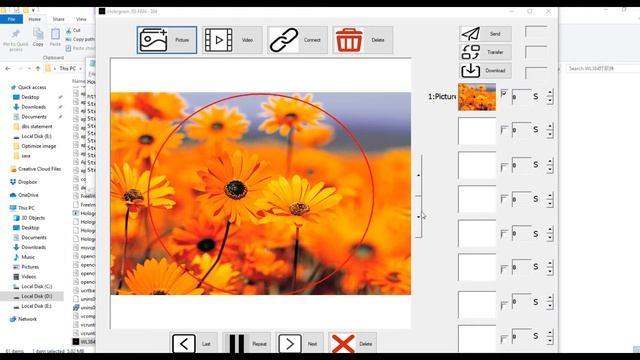
Task: Click the lower arrow on the vertical slider
Action: coord(418,217)
